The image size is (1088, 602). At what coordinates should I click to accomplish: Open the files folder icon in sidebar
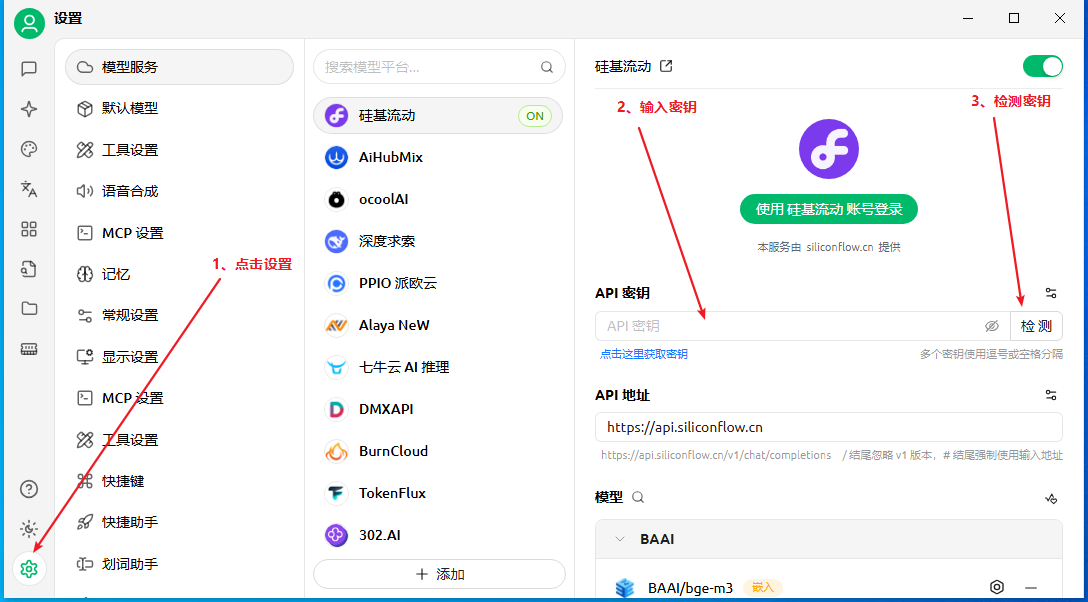click(x=29, y=309)
